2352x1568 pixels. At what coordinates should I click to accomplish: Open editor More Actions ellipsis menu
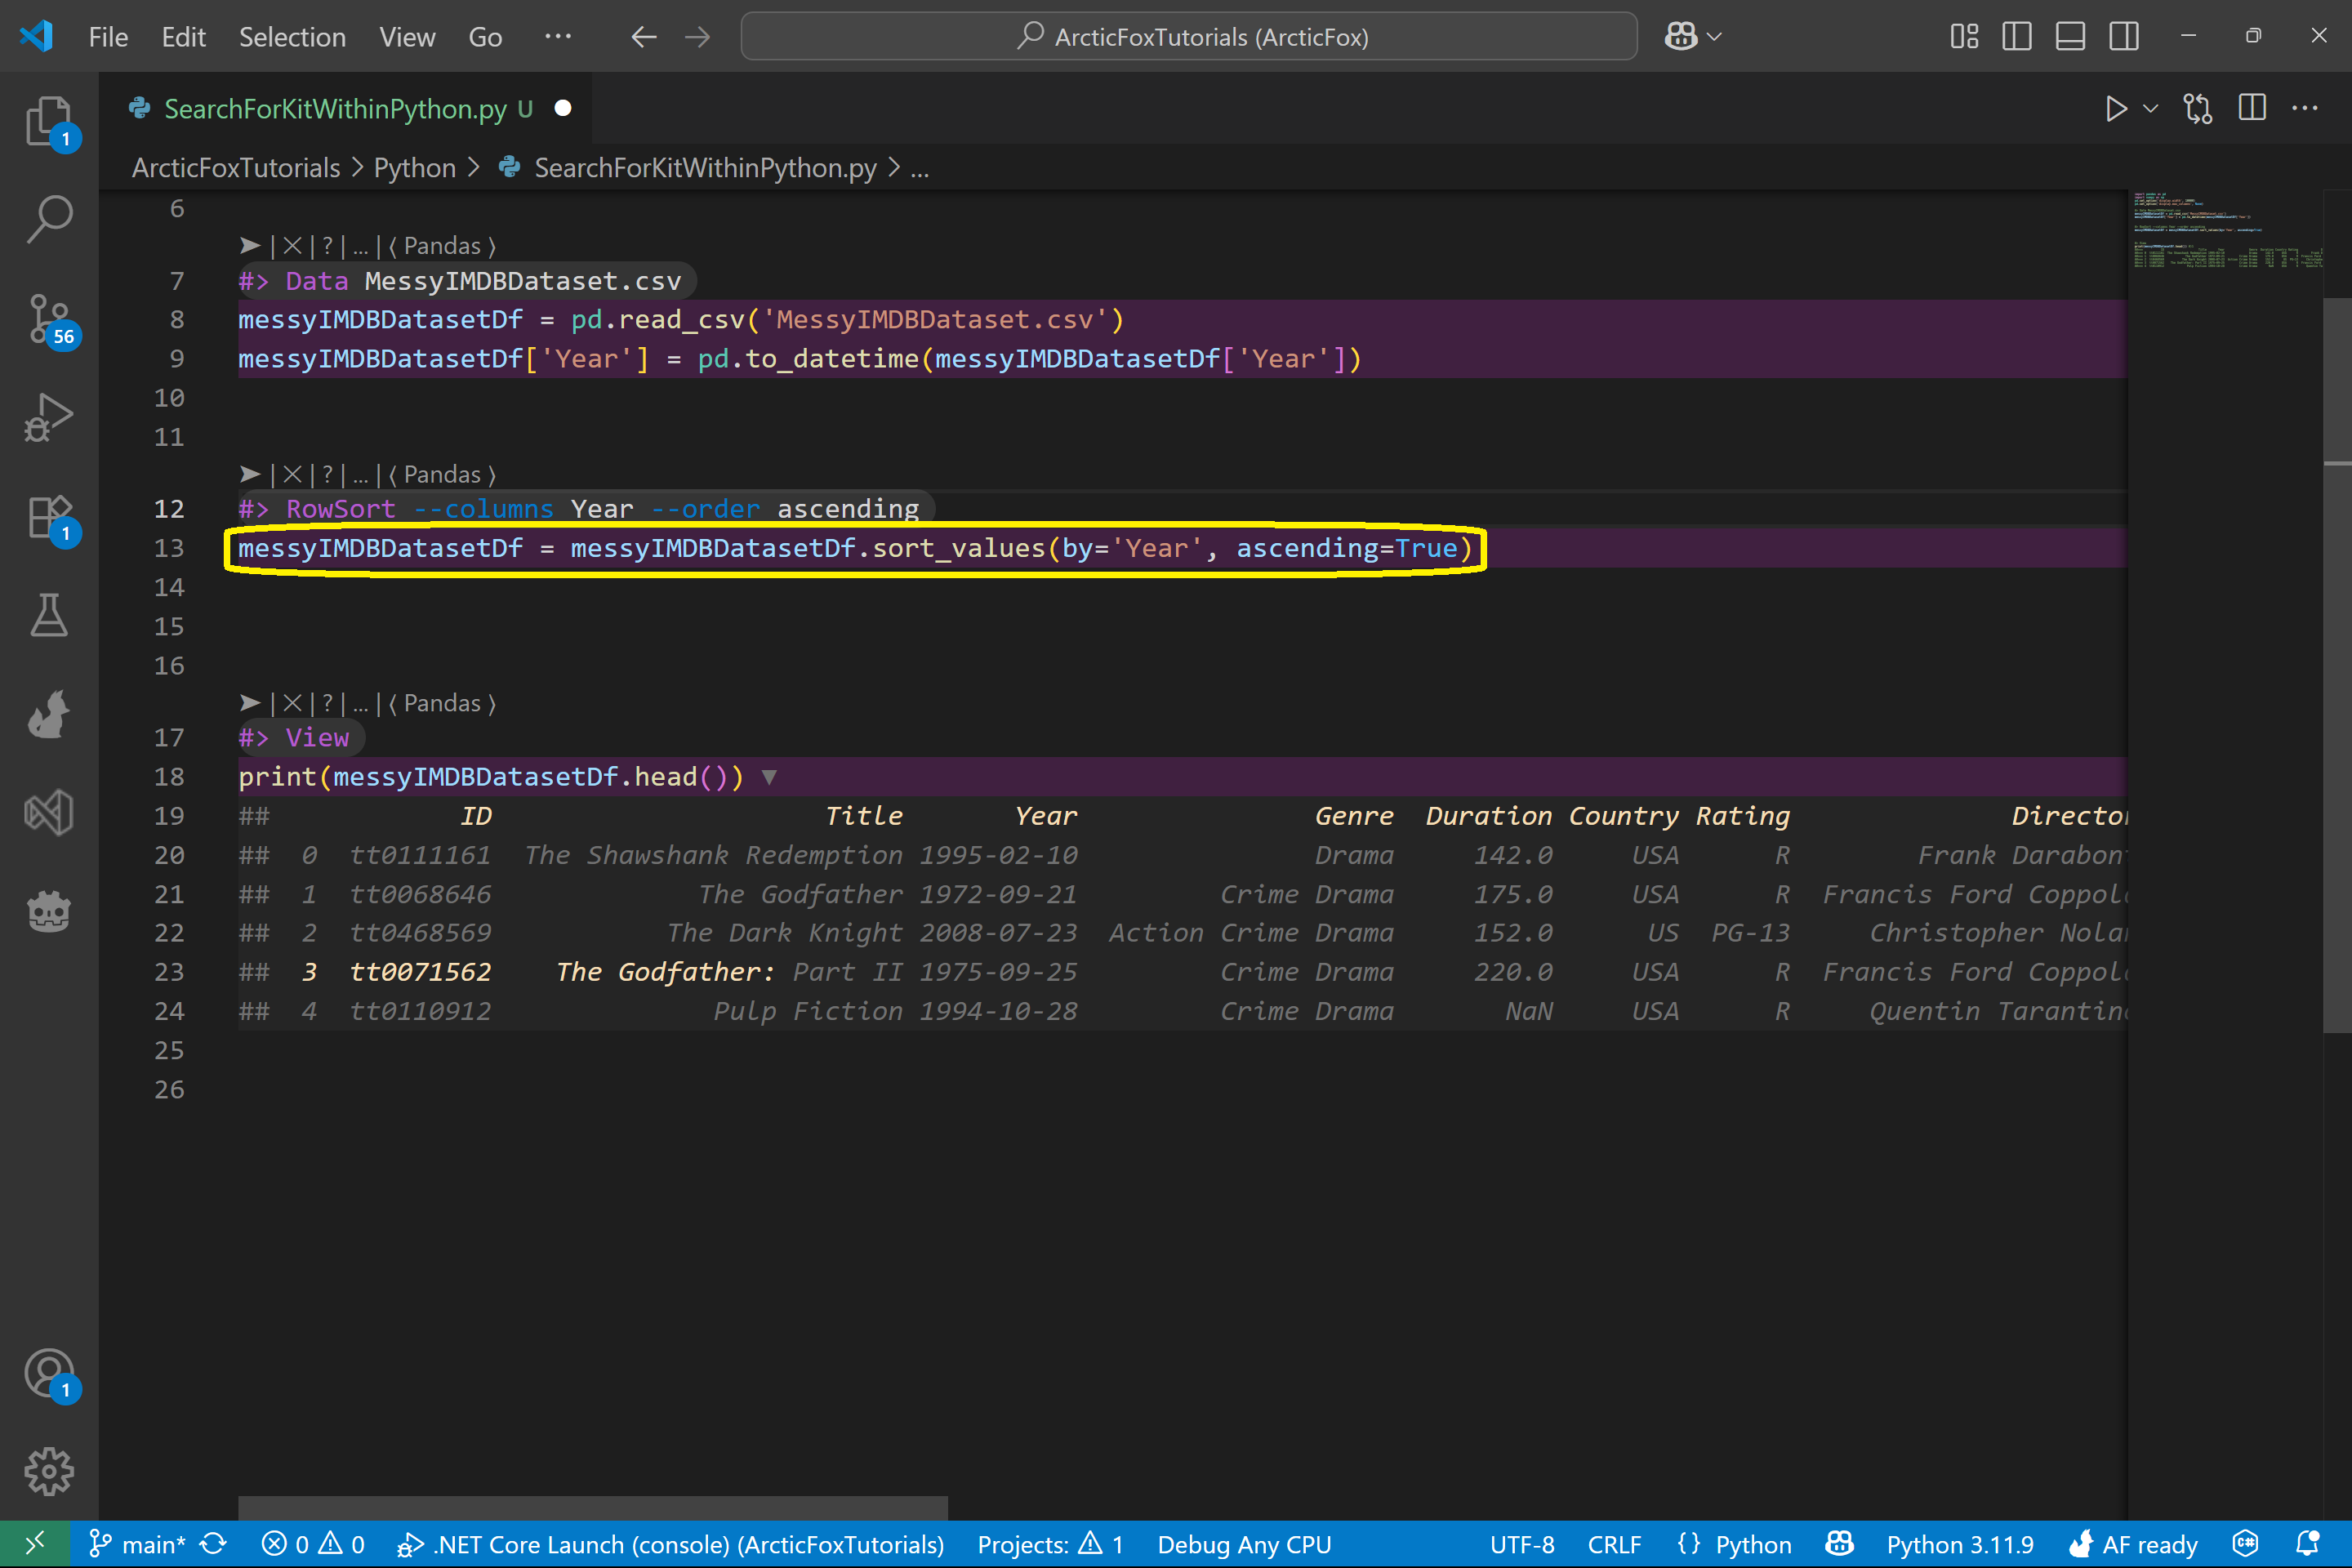[2305, 108]
